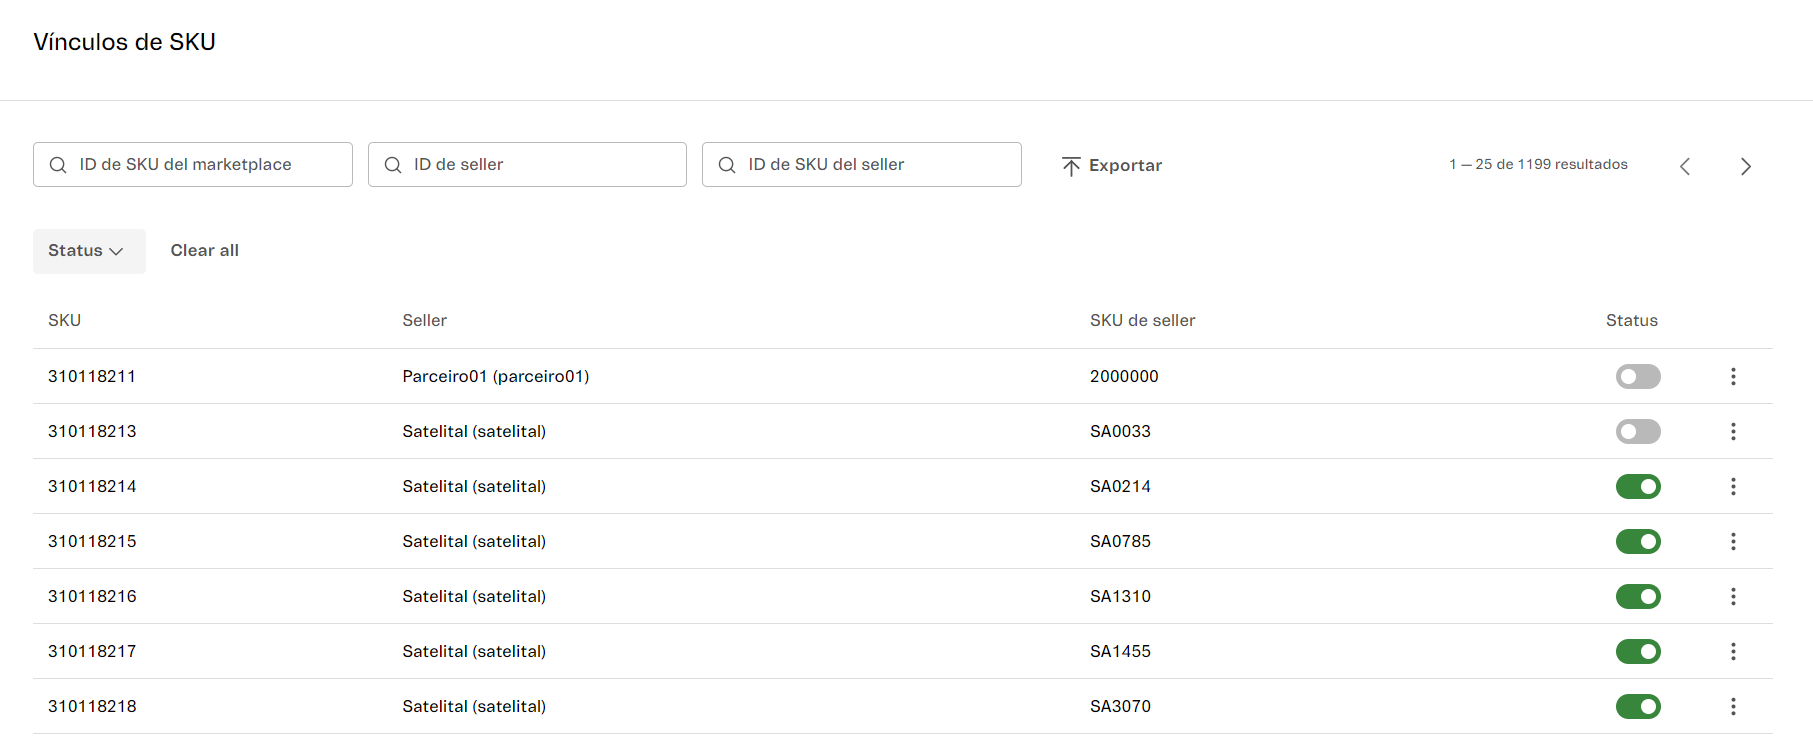
Task: Open more options for SKU 310118218
Action: 1733,706
